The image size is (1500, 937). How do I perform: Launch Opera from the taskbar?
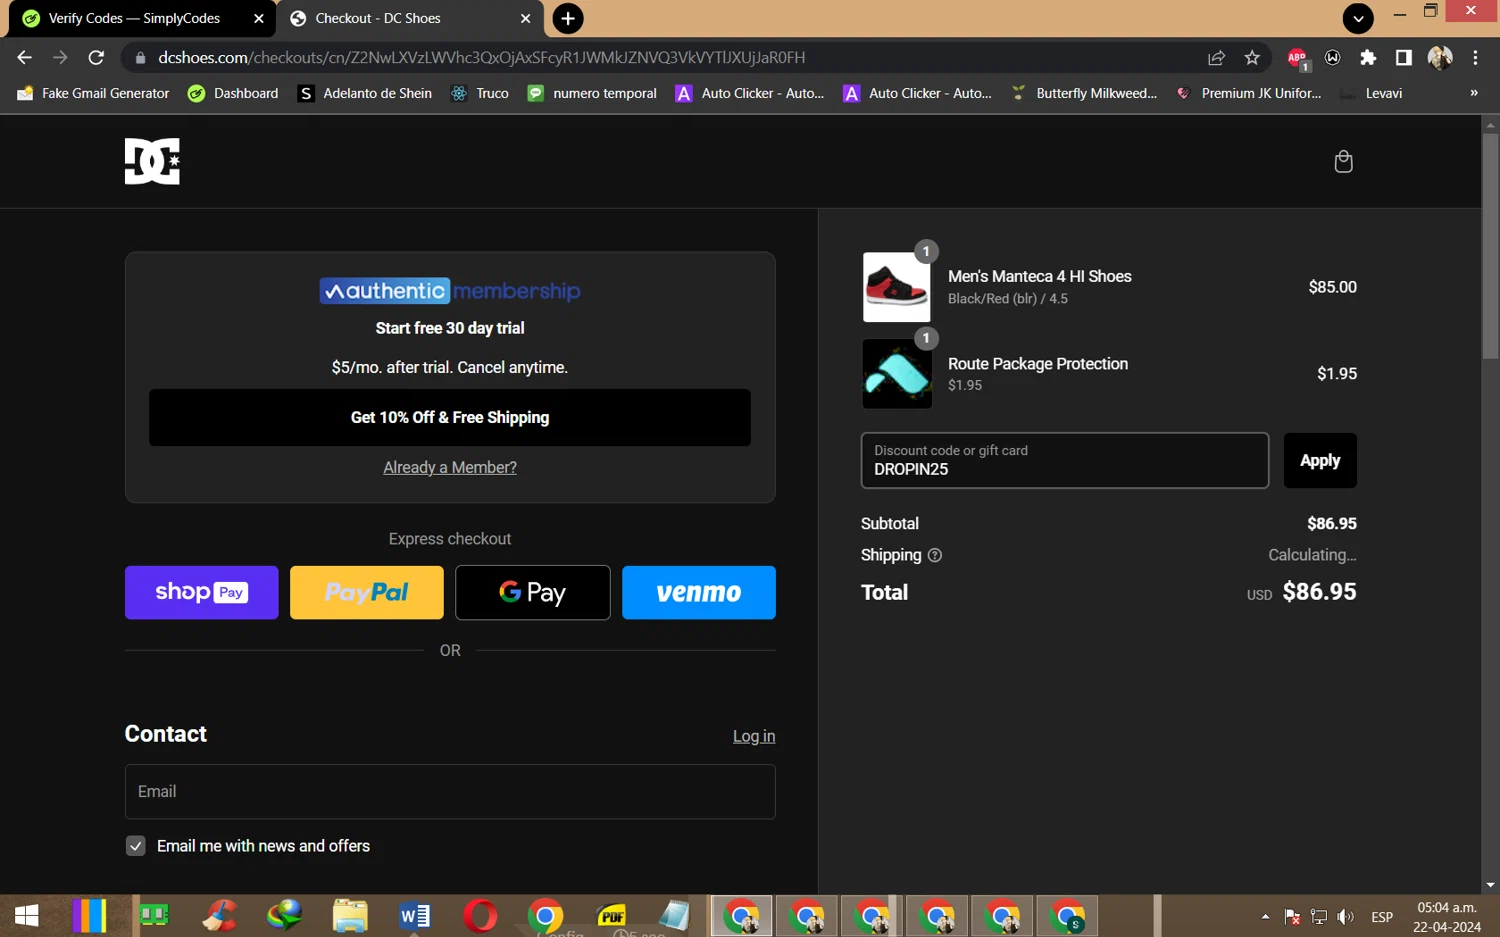(x=480, y=915)
